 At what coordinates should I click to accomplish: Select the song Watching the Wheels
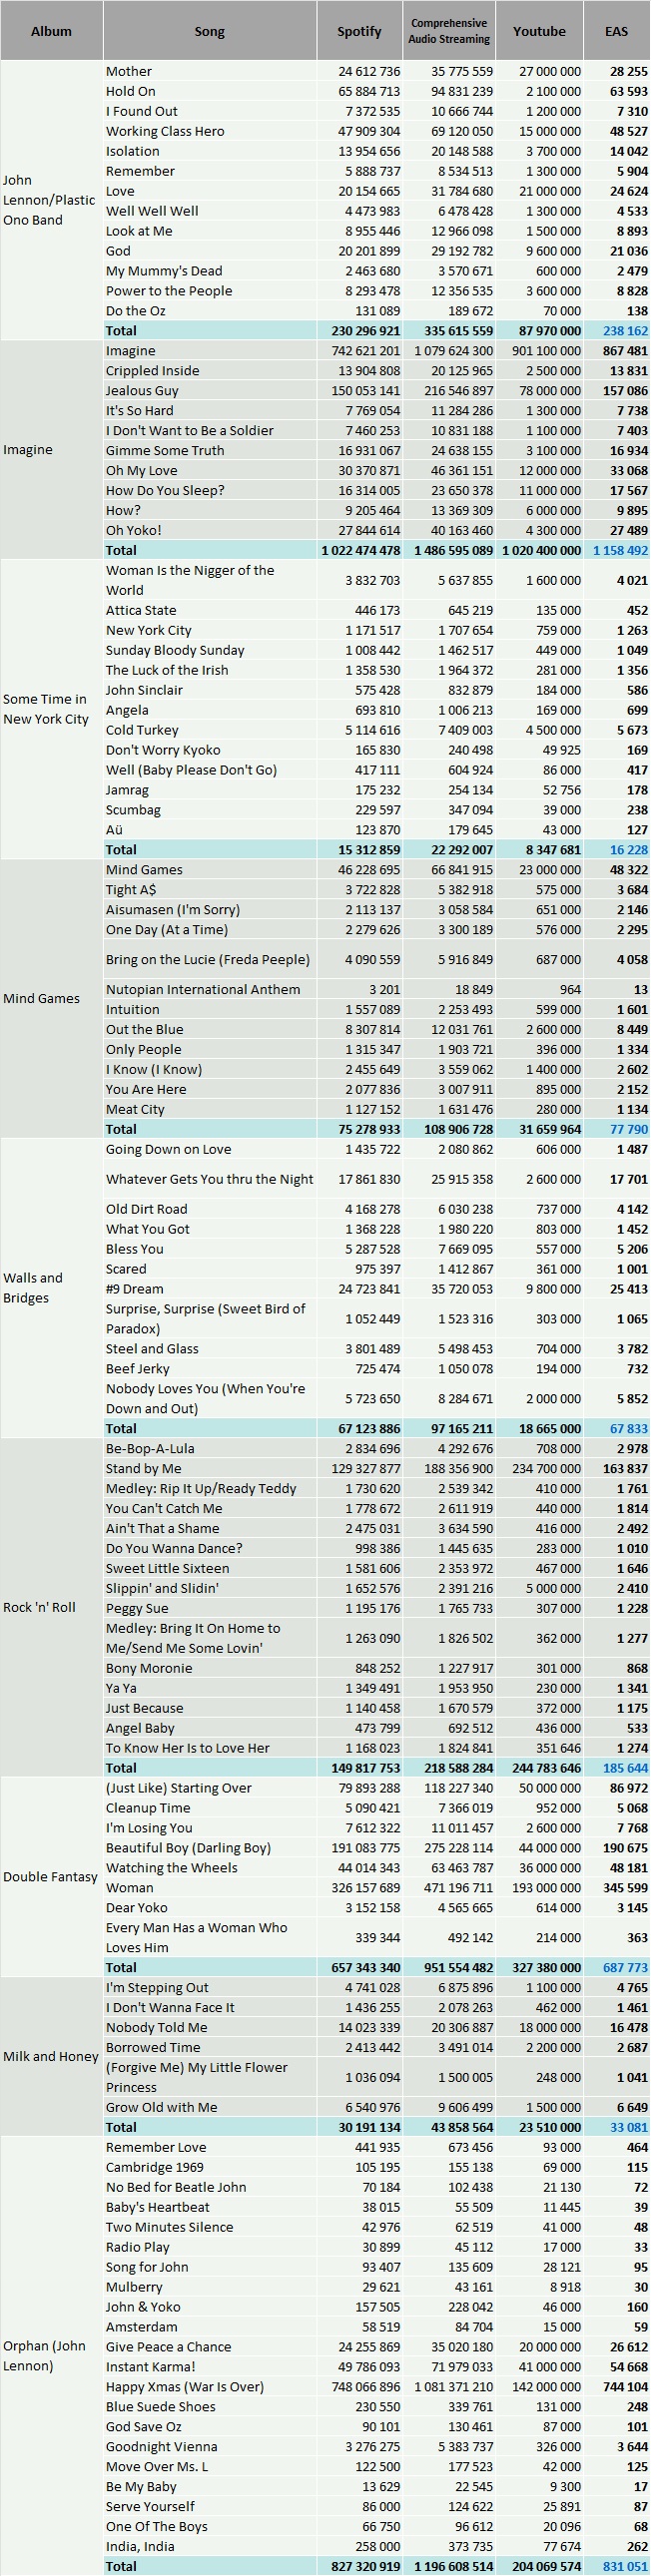click(x=172, y=1868)
